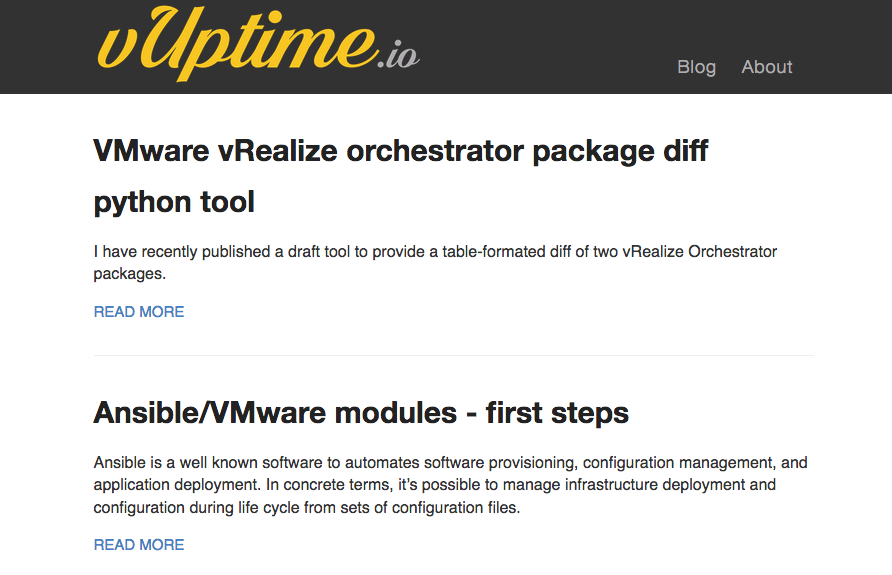Go to the About page
892x575 pixels.
click(x=766, y=67)
